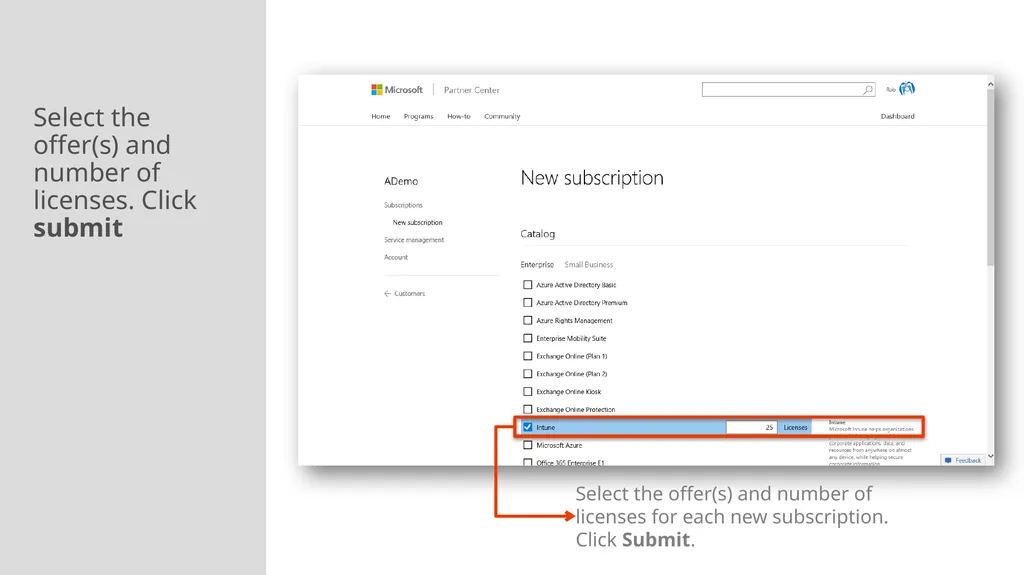Open the user profile avatar icon
Image resolution: width=1024 pixels, height=575 pixels.
pyautogui.click(x=907, y=88)
